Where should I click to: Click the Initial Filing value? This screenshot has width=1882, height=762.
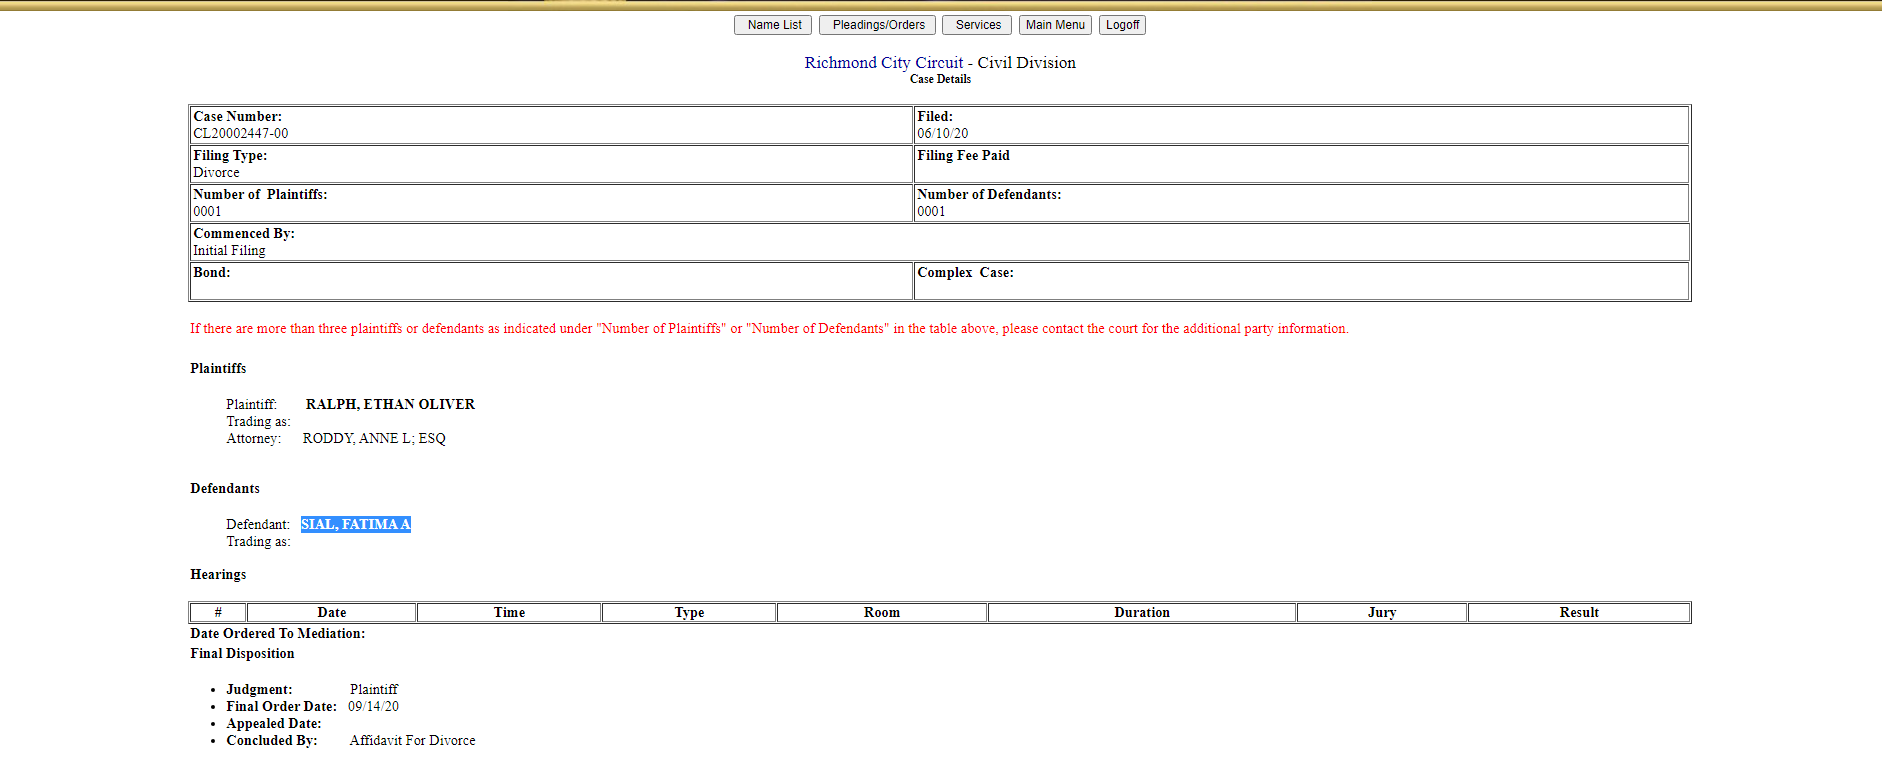229,250
